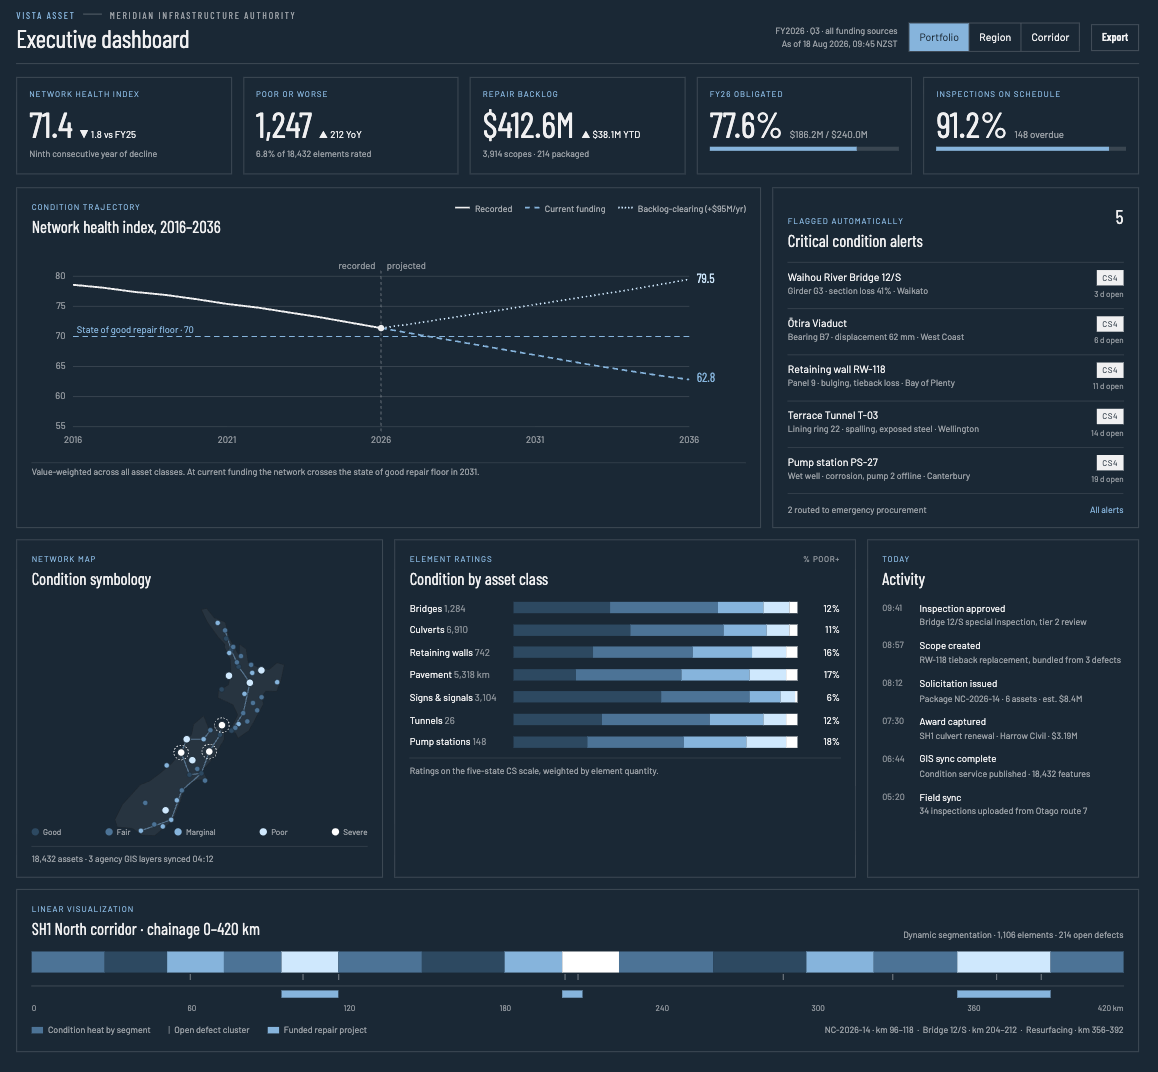Click the CS4 badge on Terrace Tunnel T-03
Viewport: 1158px width, 1072px height.
pos(1109,416)
